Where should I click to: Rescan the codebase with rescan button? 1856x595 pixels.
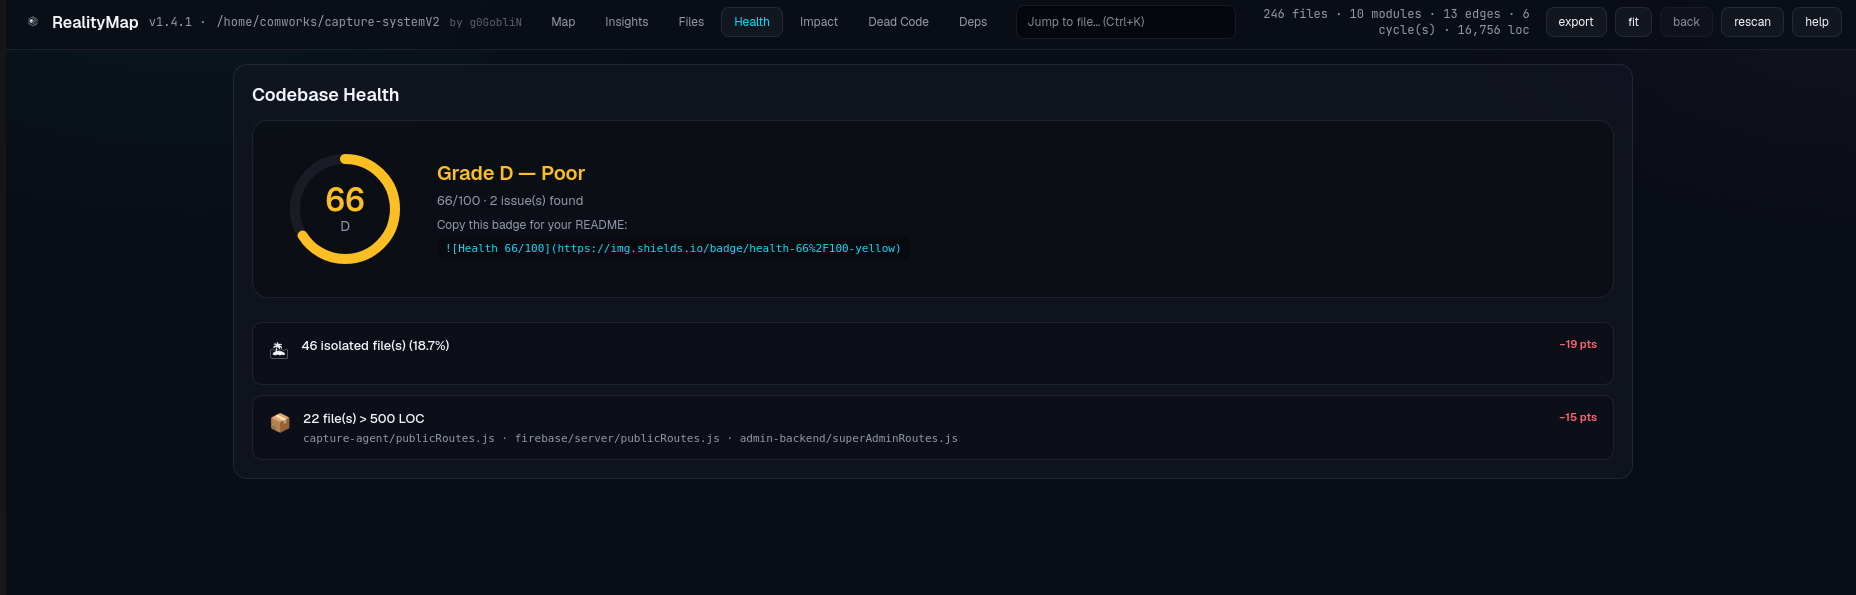click(x=1752, y=22)
